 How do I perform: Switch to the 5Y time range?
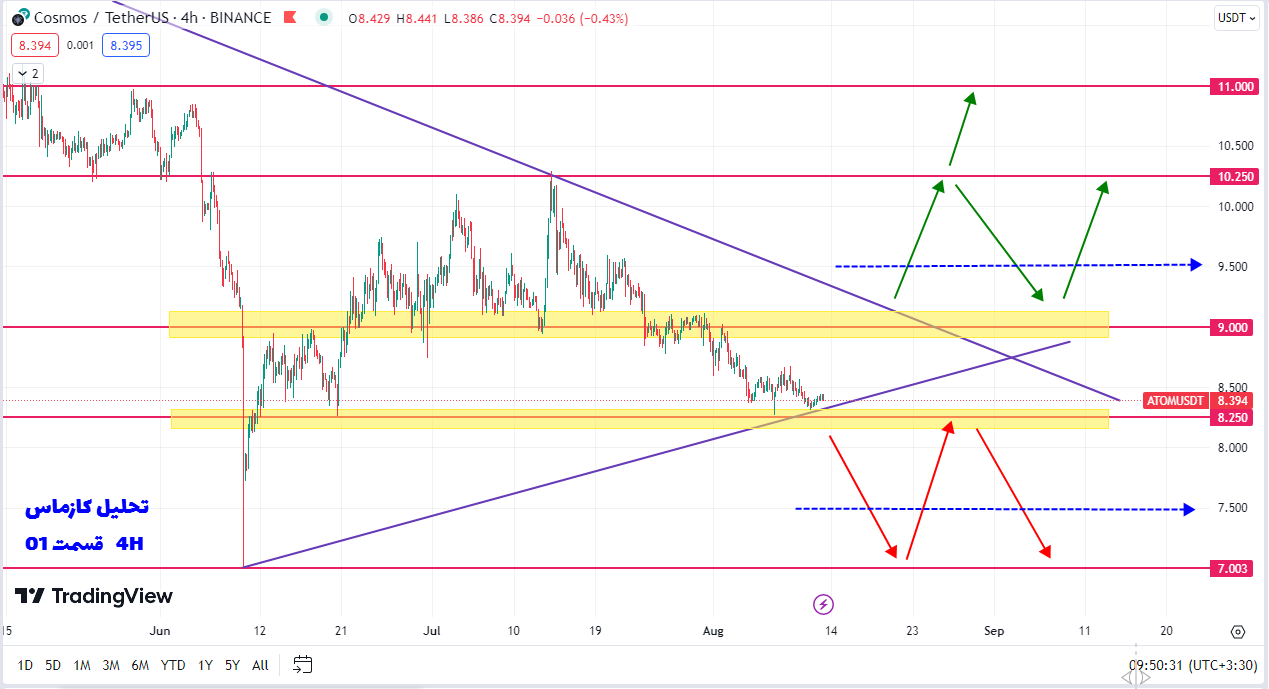(x=232, y=665)
